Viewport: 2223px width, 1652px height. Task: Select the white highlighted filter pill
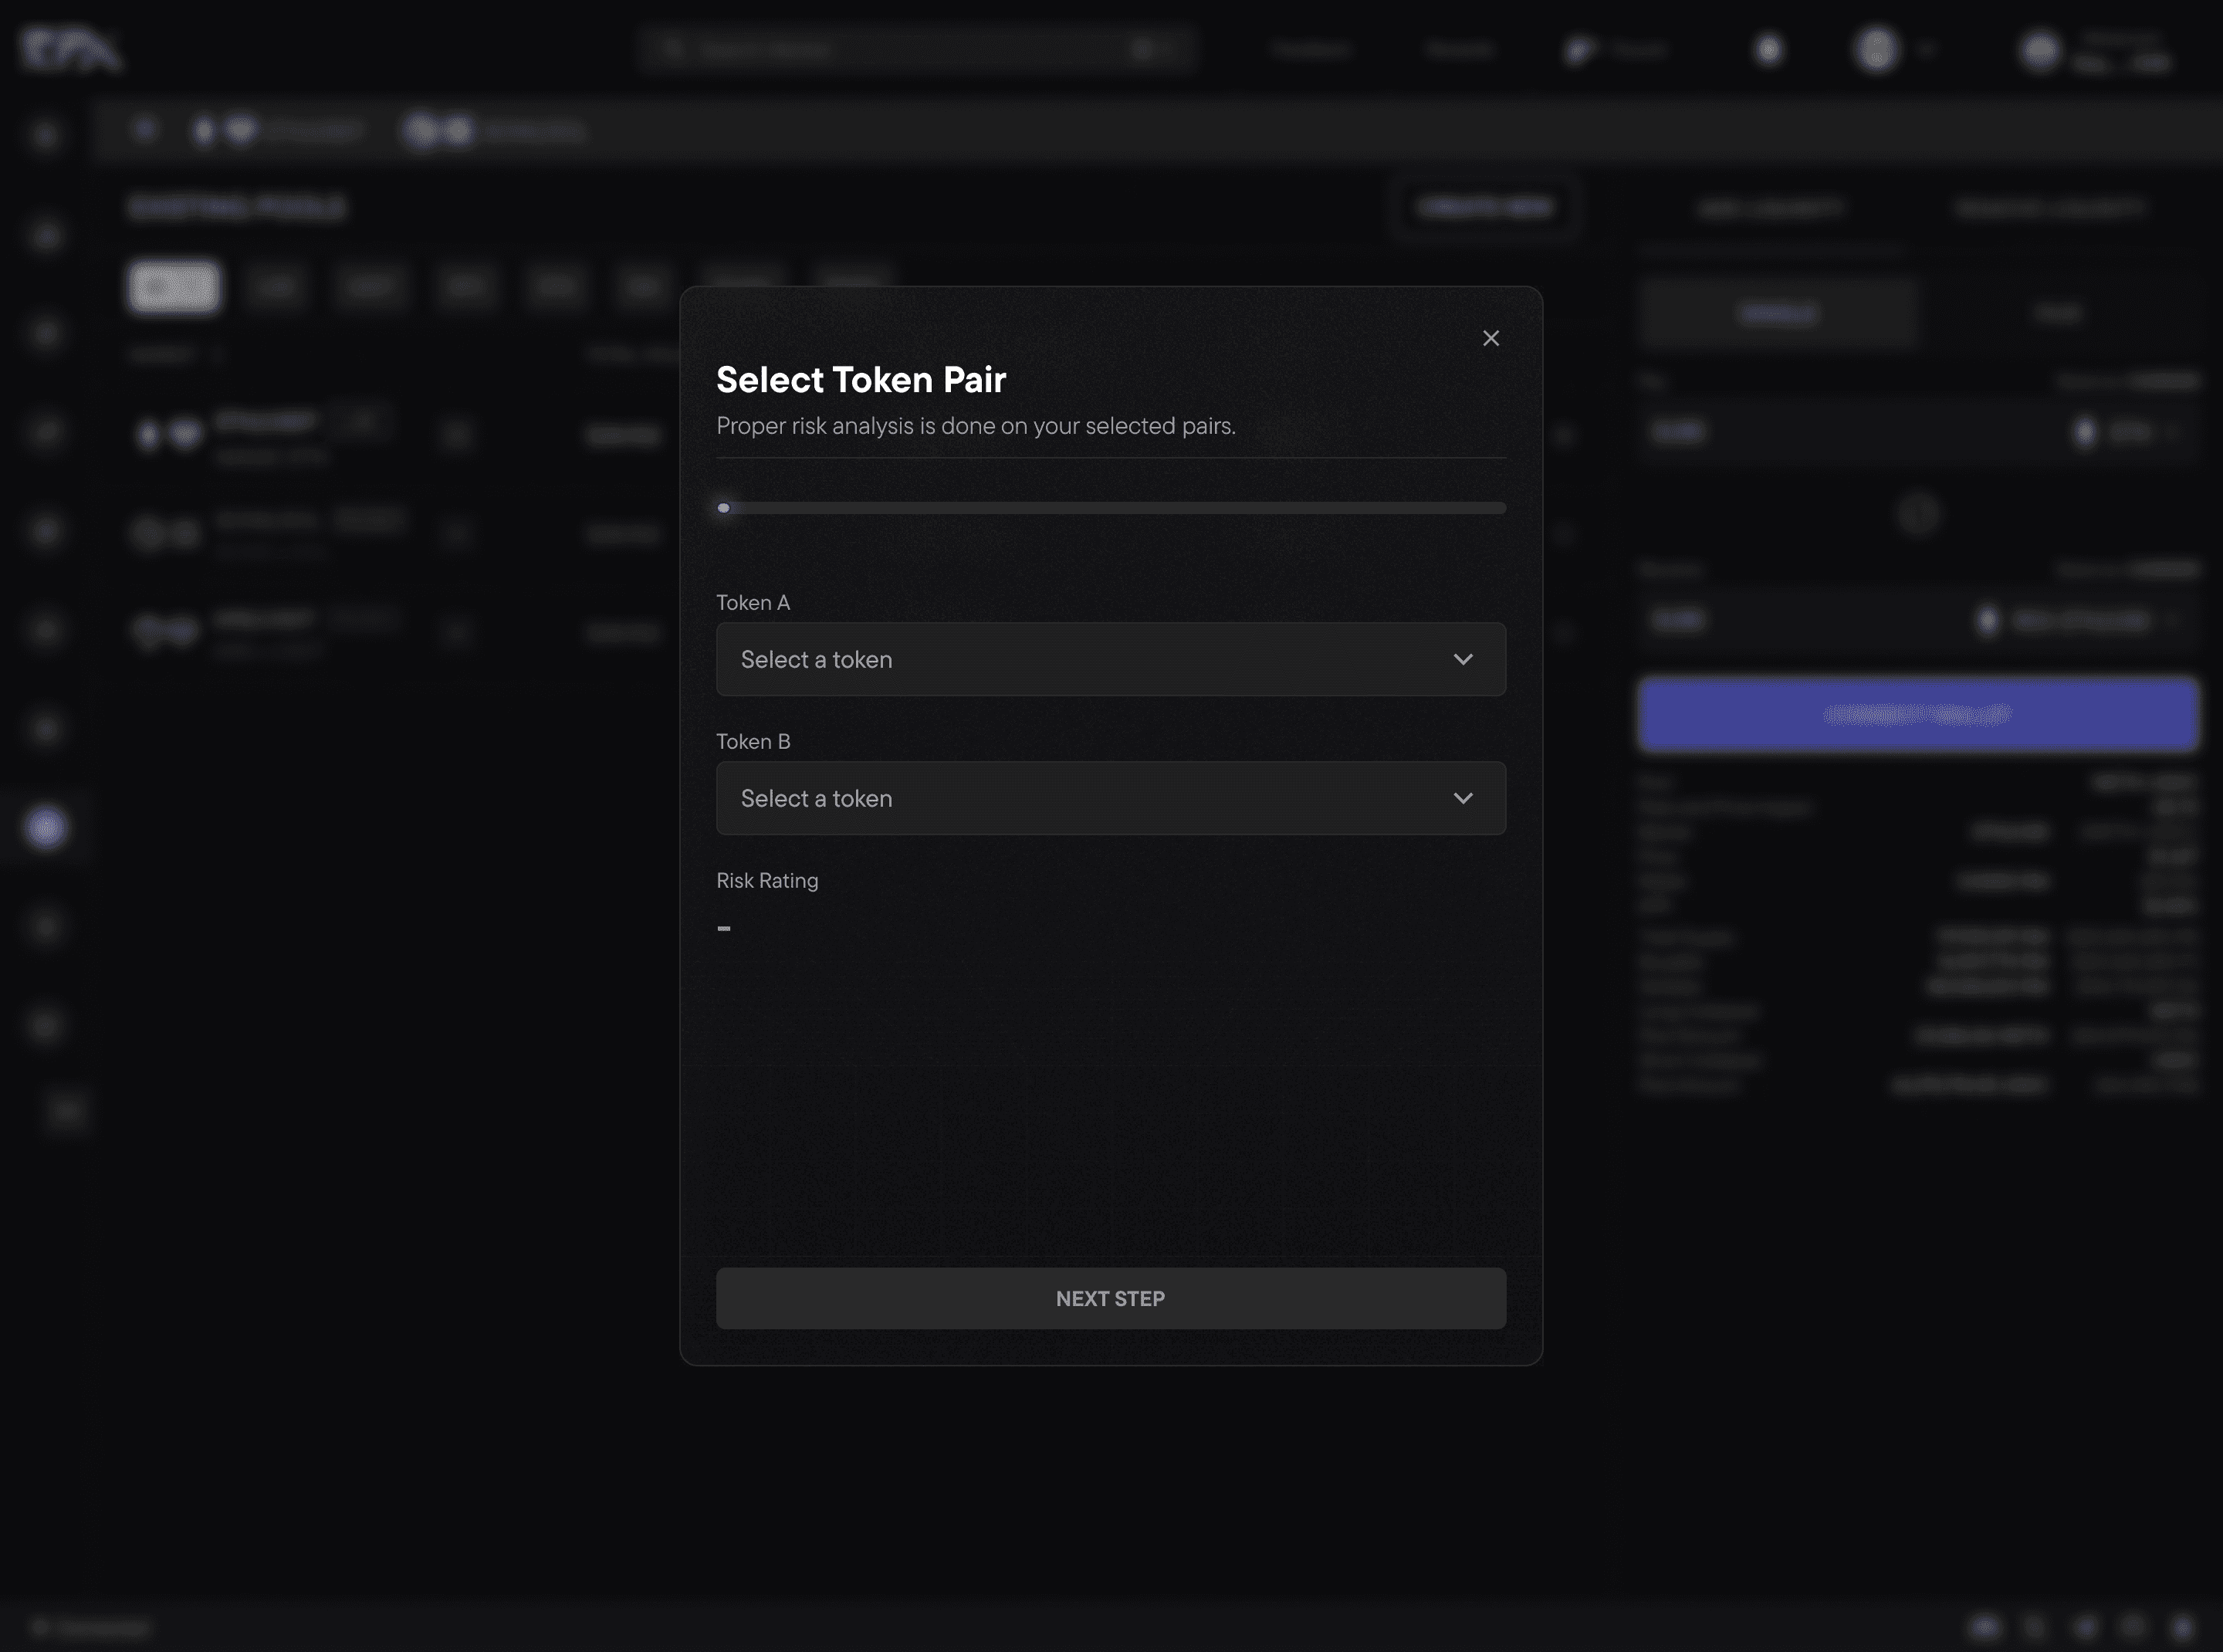point(174,287)
